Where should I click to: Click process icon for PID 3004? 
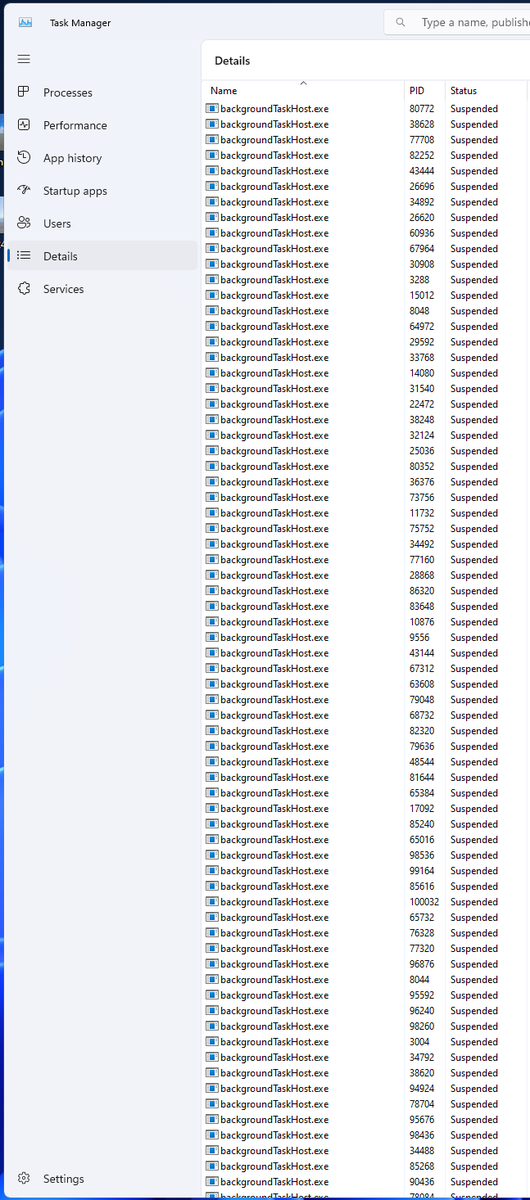click(x=212, y=1042)
